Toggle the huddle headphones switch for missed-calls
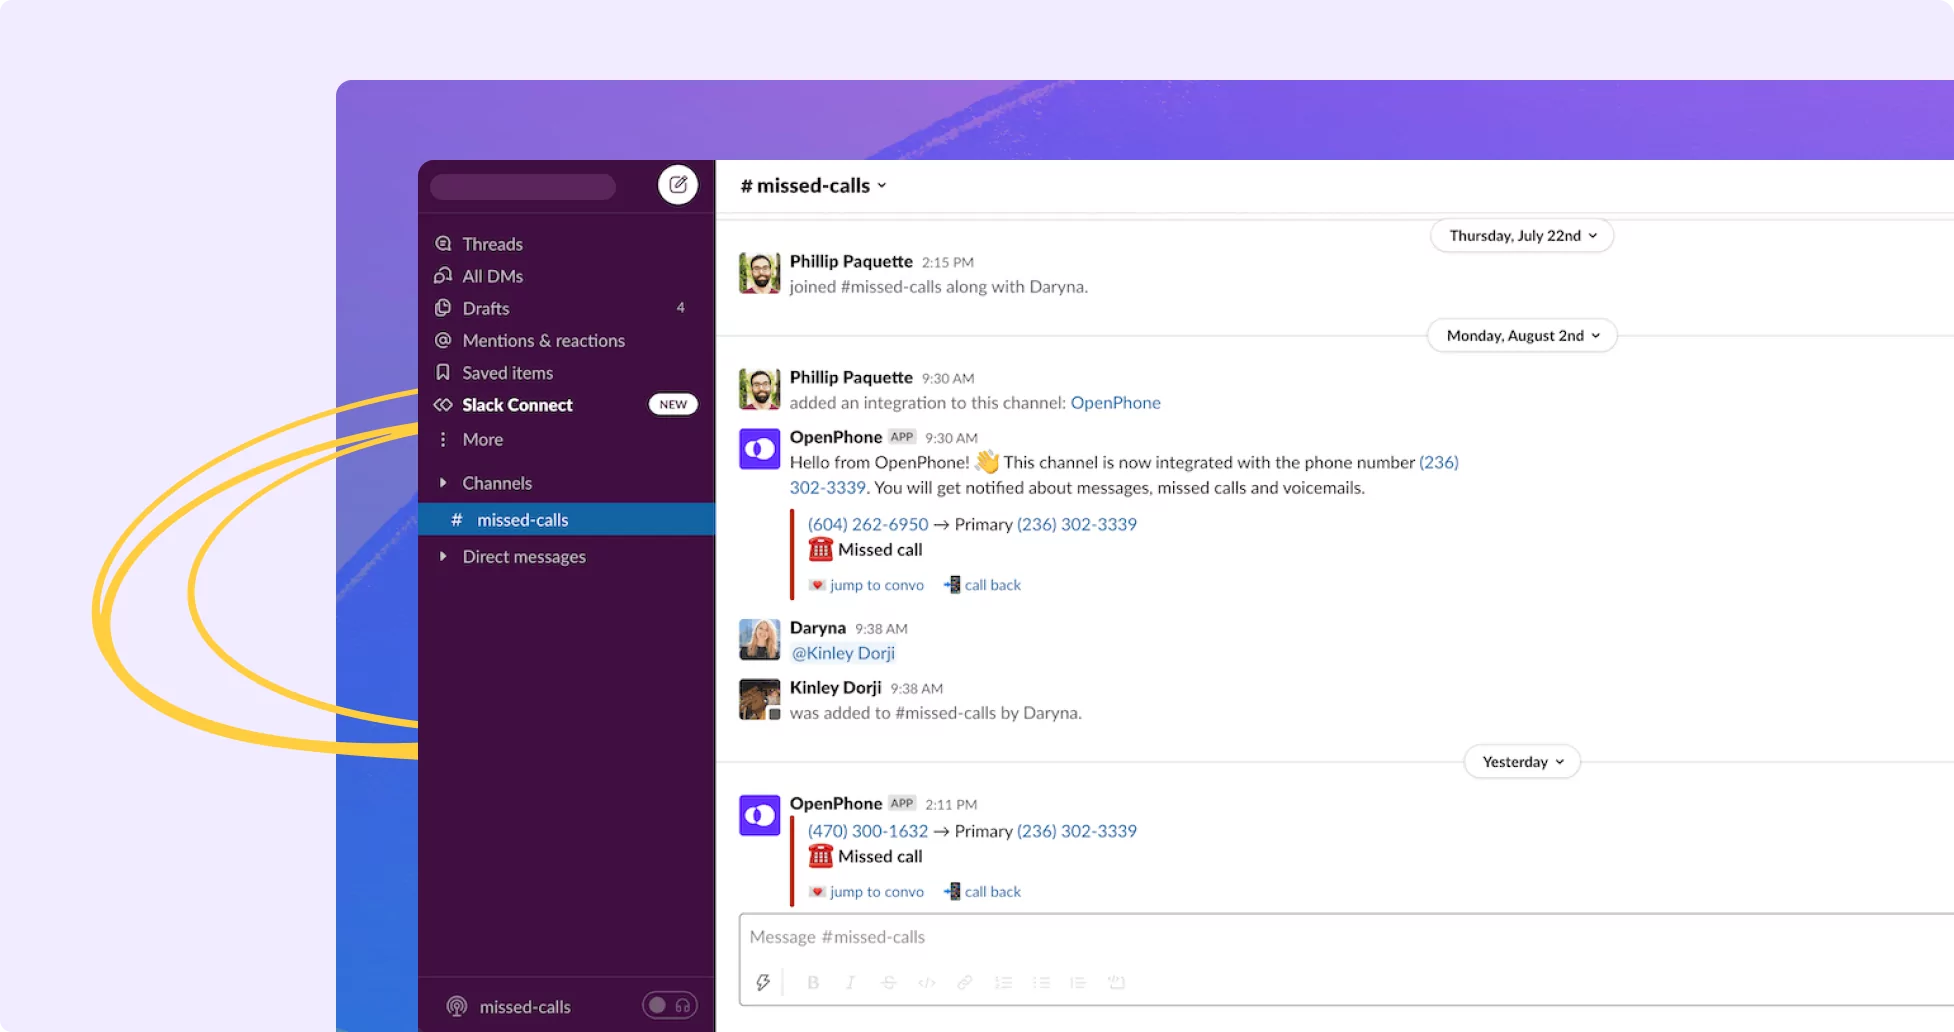The width and height of the screenshot is (1954, 1032). coord(669,1005)
